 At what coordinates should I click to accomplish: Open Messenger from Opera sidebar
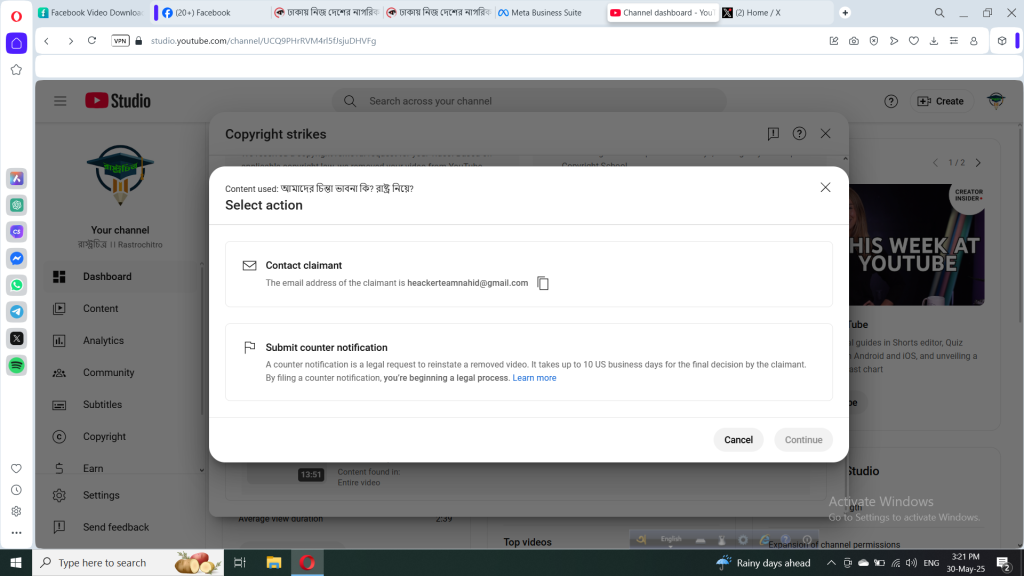click(17, 258)
